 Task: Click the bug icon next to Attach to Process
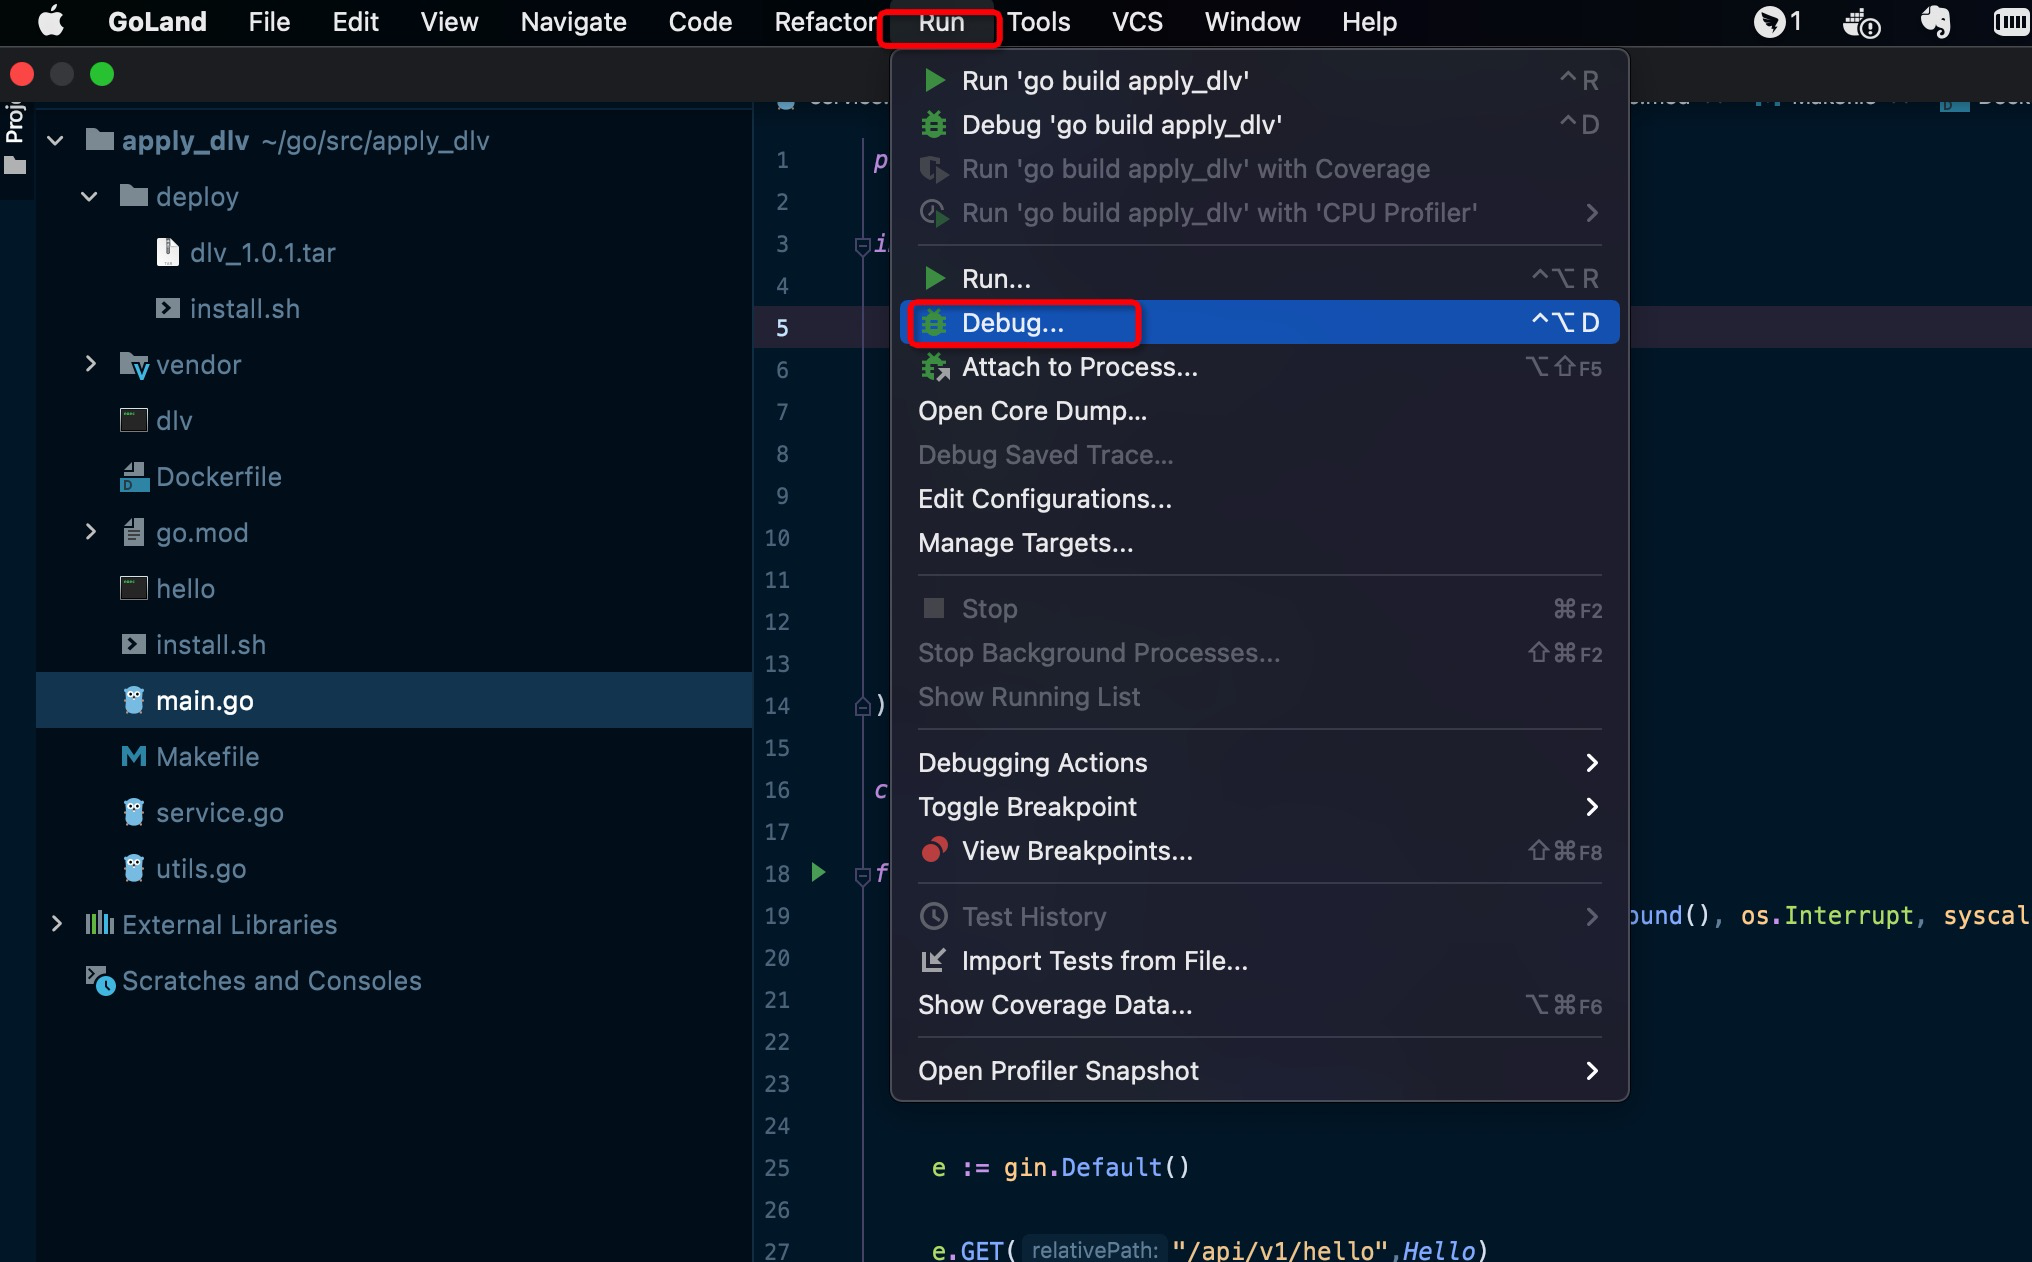pos(935,367)
